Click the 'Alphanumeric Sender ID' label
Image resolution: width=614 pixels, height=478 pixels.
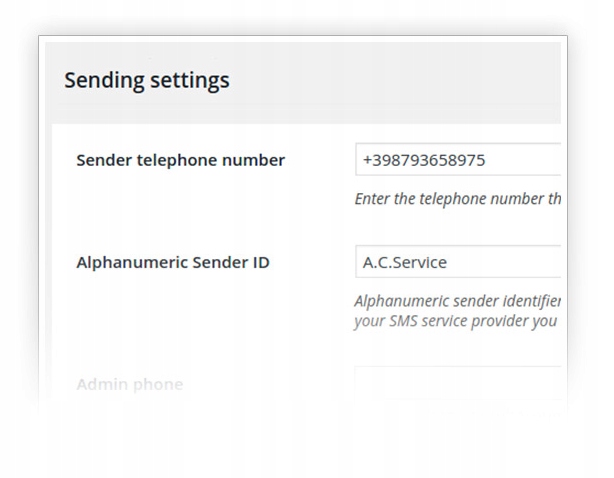[x=172, y=263]
